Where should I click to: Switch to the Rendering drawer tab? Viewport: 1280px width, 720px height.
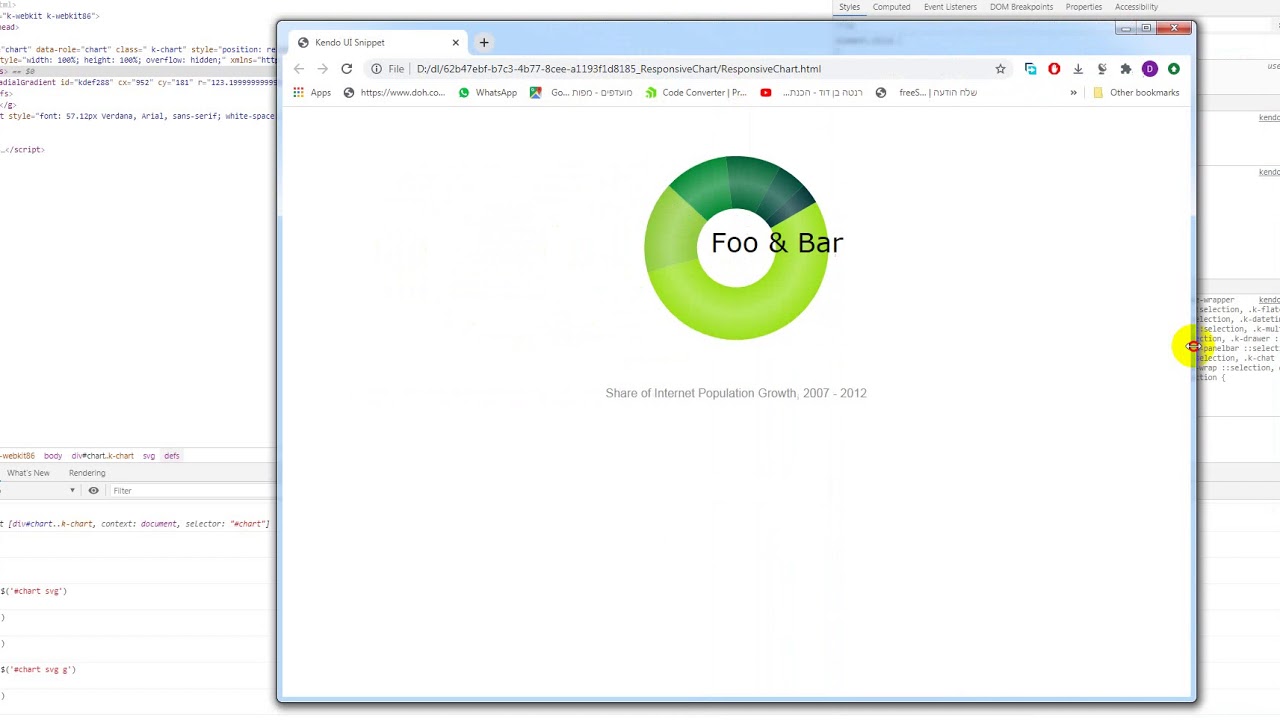point(87,473)
